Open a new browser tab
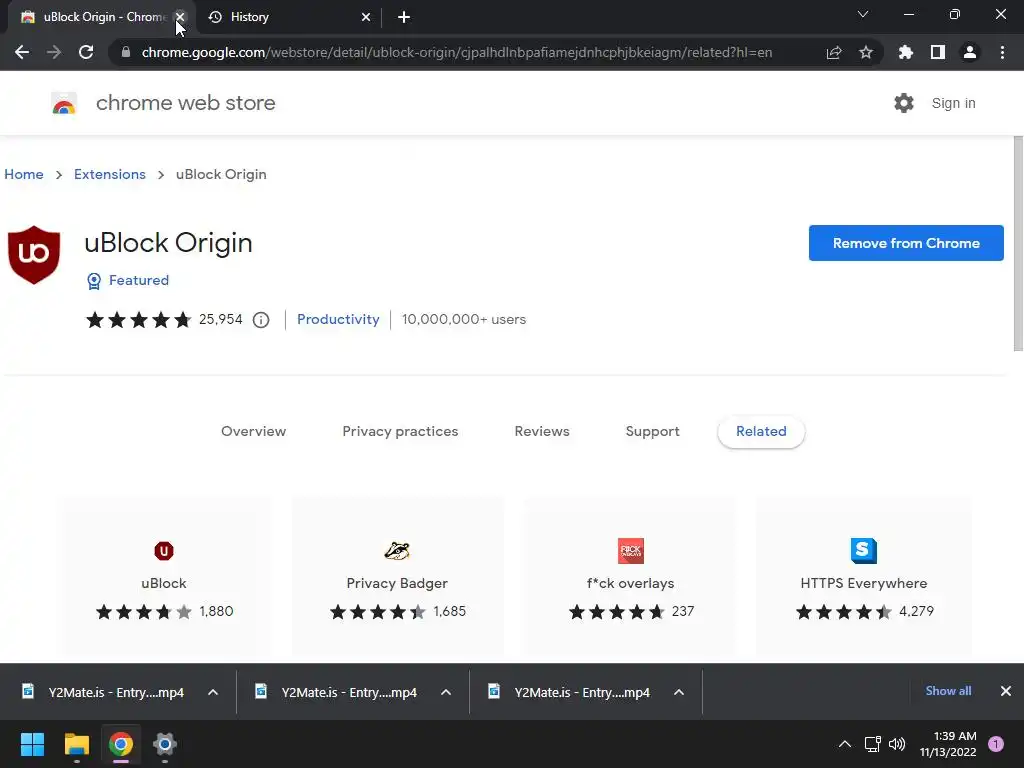This screenshot has height=768, width=1024. coord(404,17)
